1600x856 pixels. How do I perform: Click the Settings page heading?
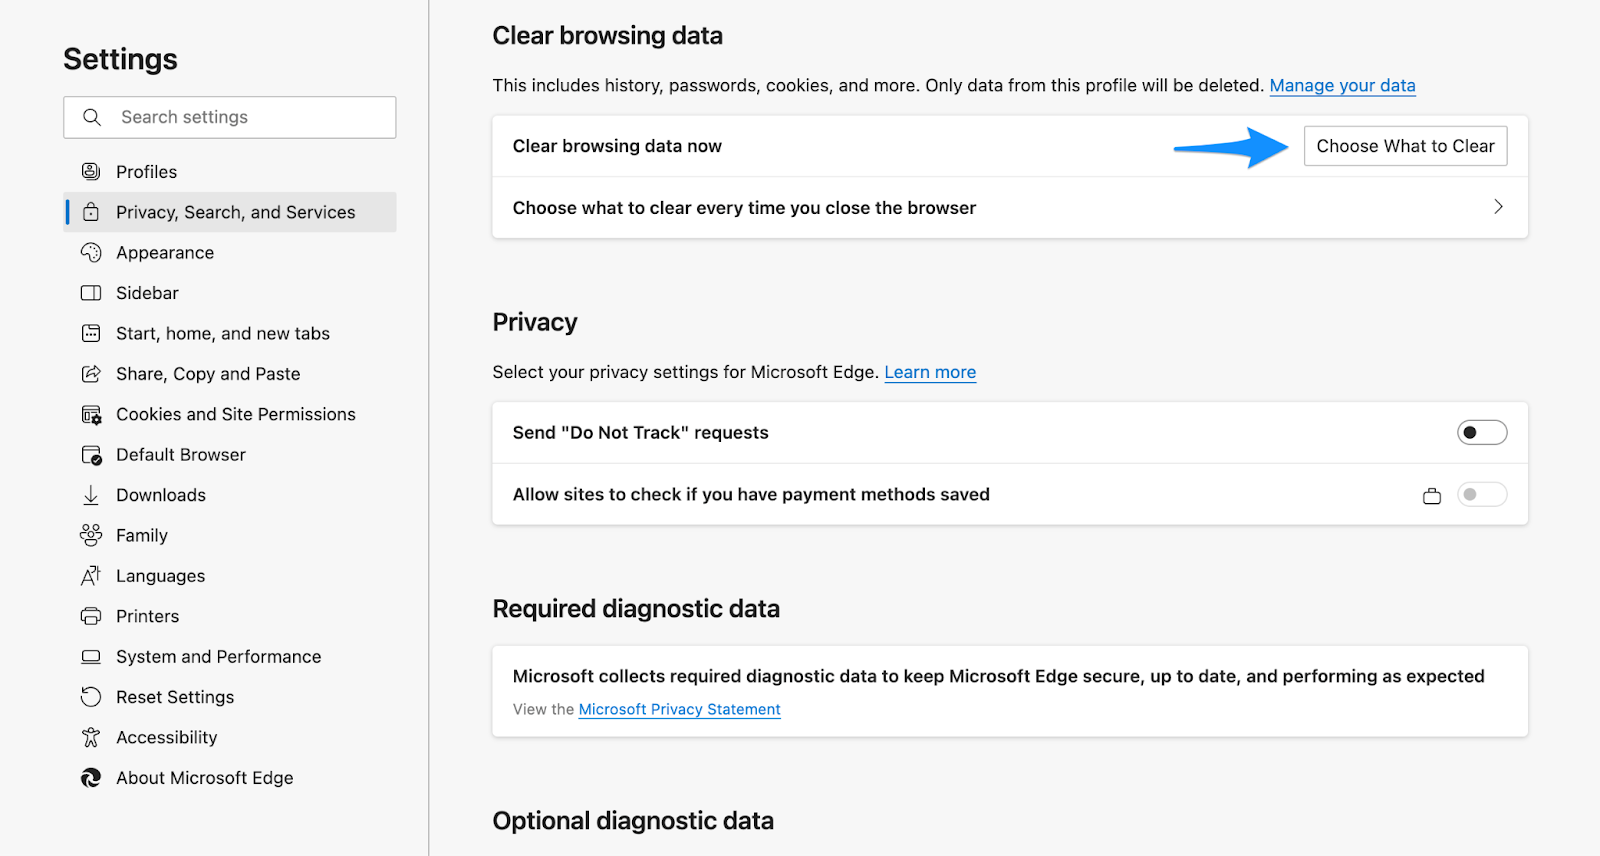pos(120,59)
